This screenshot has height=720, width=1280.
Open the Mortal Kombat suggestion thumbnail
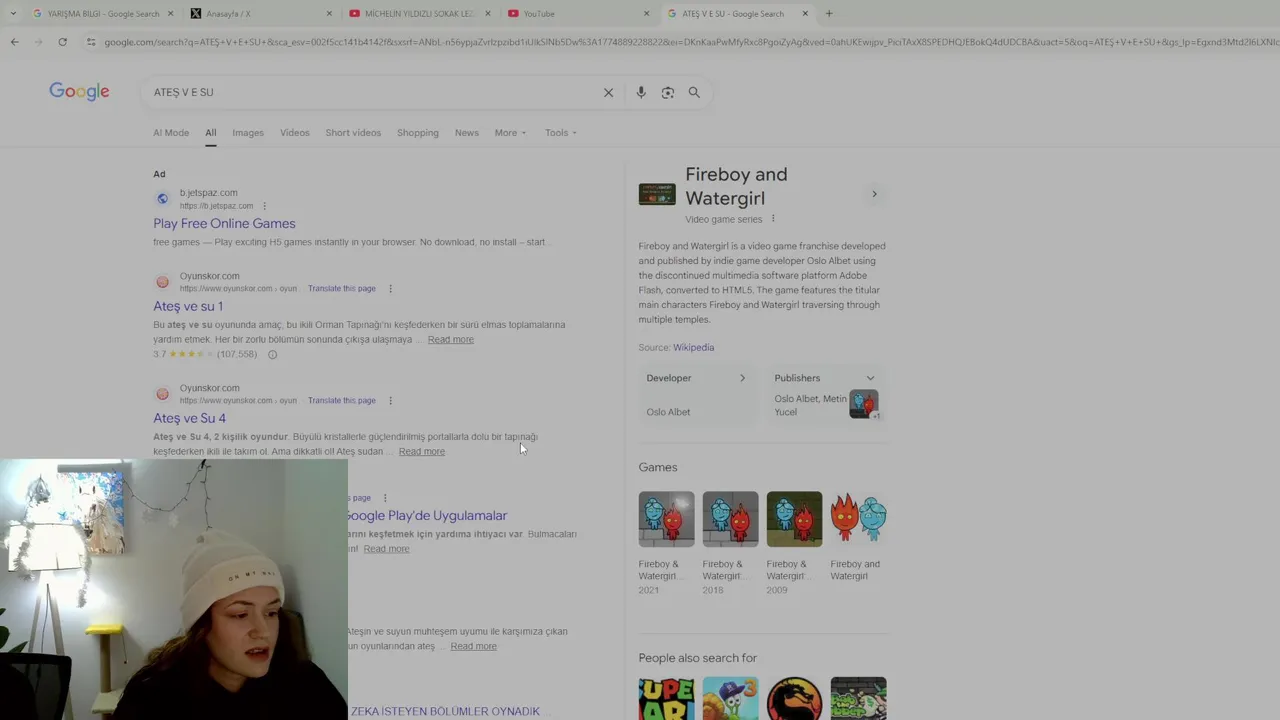tap(794, 699)
